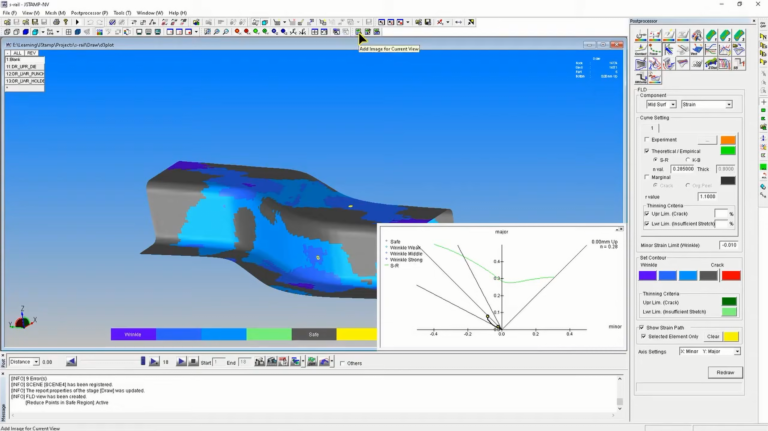The image size is (768, 431).
Task: Click the shopping cart icon in top toolbar
Action: pos(277,22)
